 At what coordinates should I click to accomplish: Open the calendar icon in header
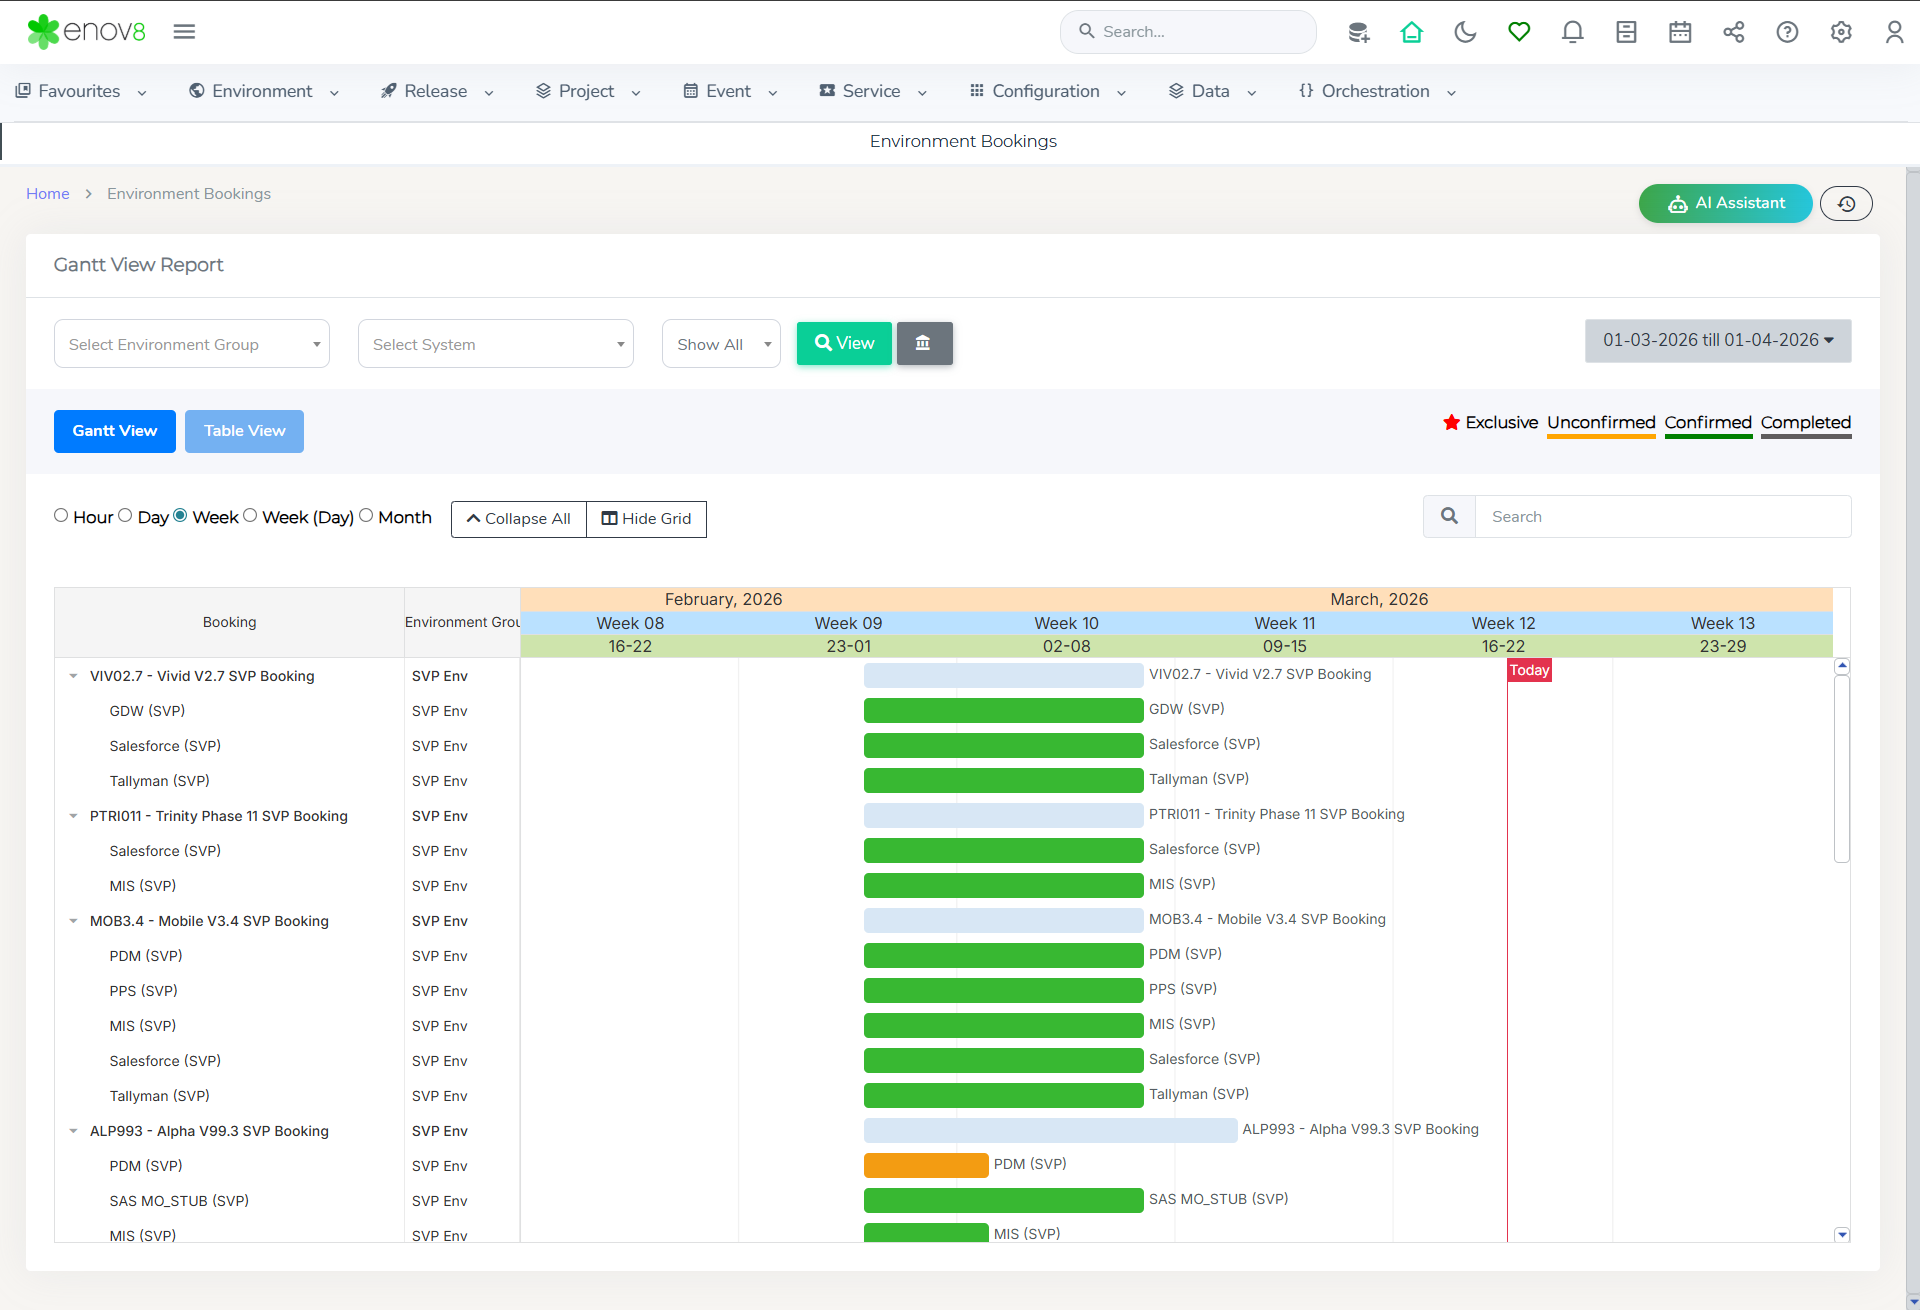coord(1680,32)
